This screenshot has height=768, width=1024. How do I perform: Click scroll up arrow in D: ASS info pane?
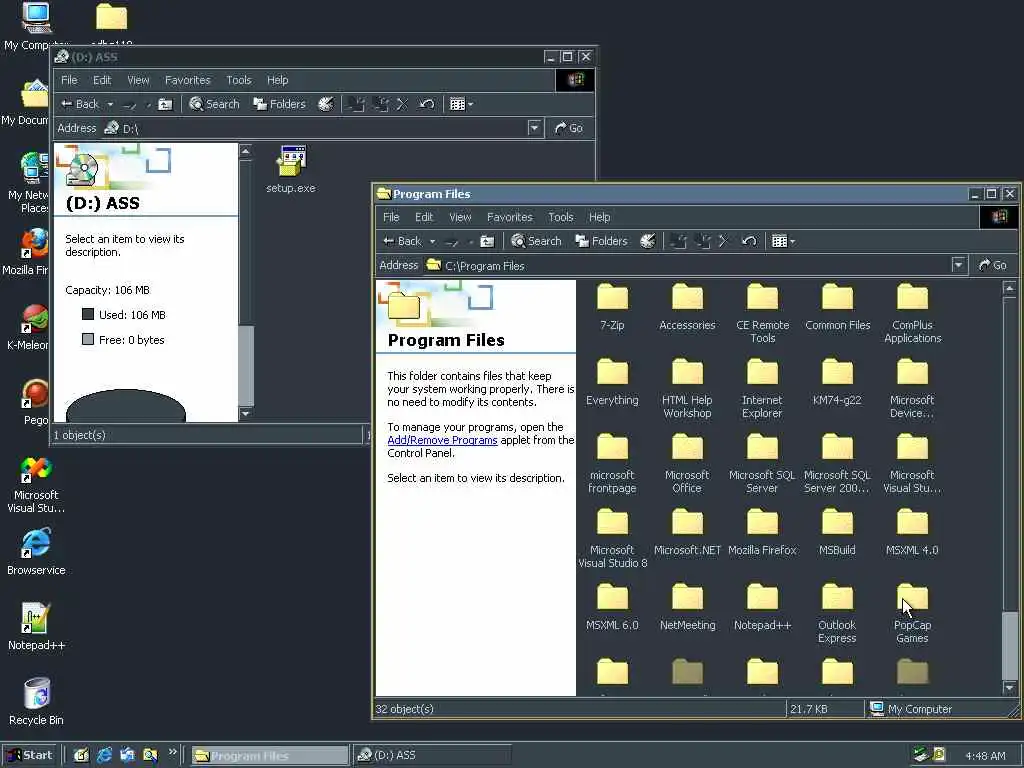pos(246,152)
